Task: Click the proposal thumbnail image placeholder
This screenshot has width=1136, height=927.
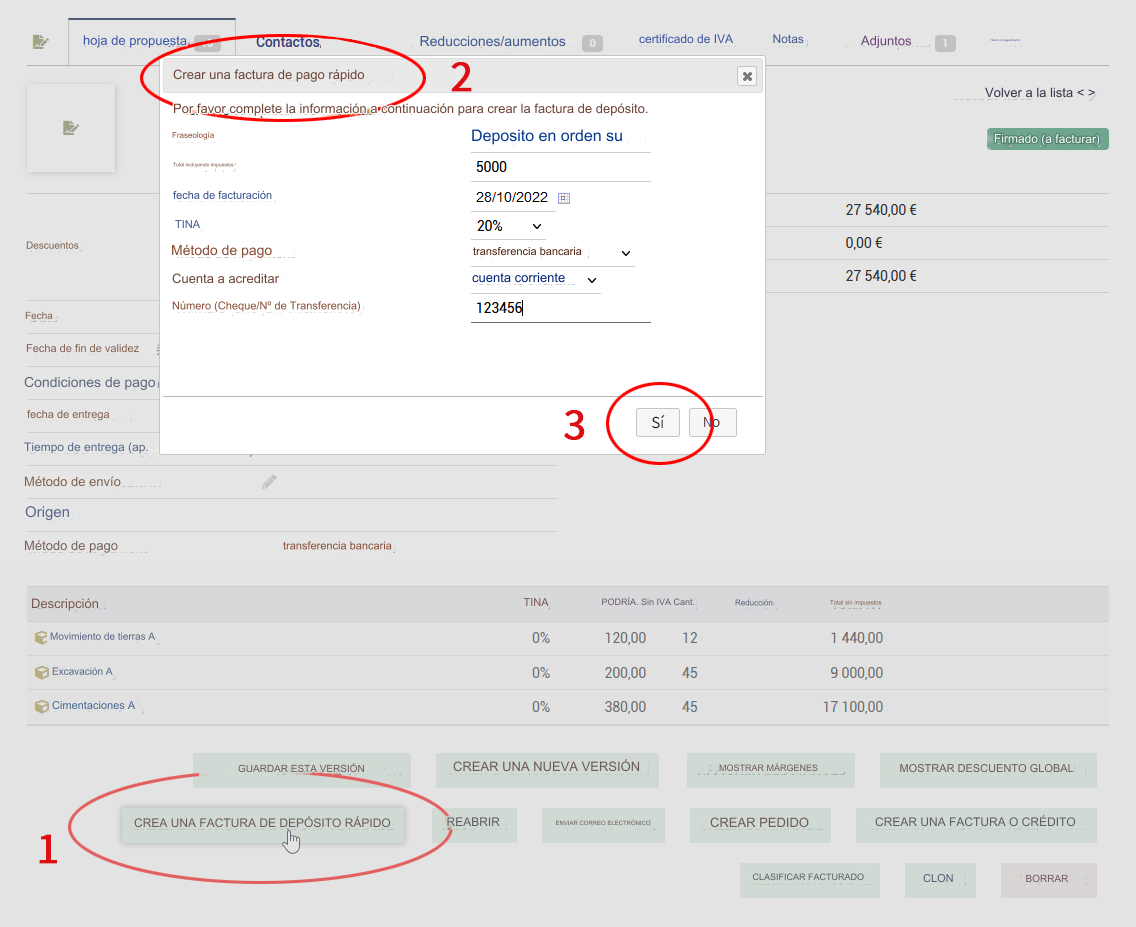Action: (71, 128)
